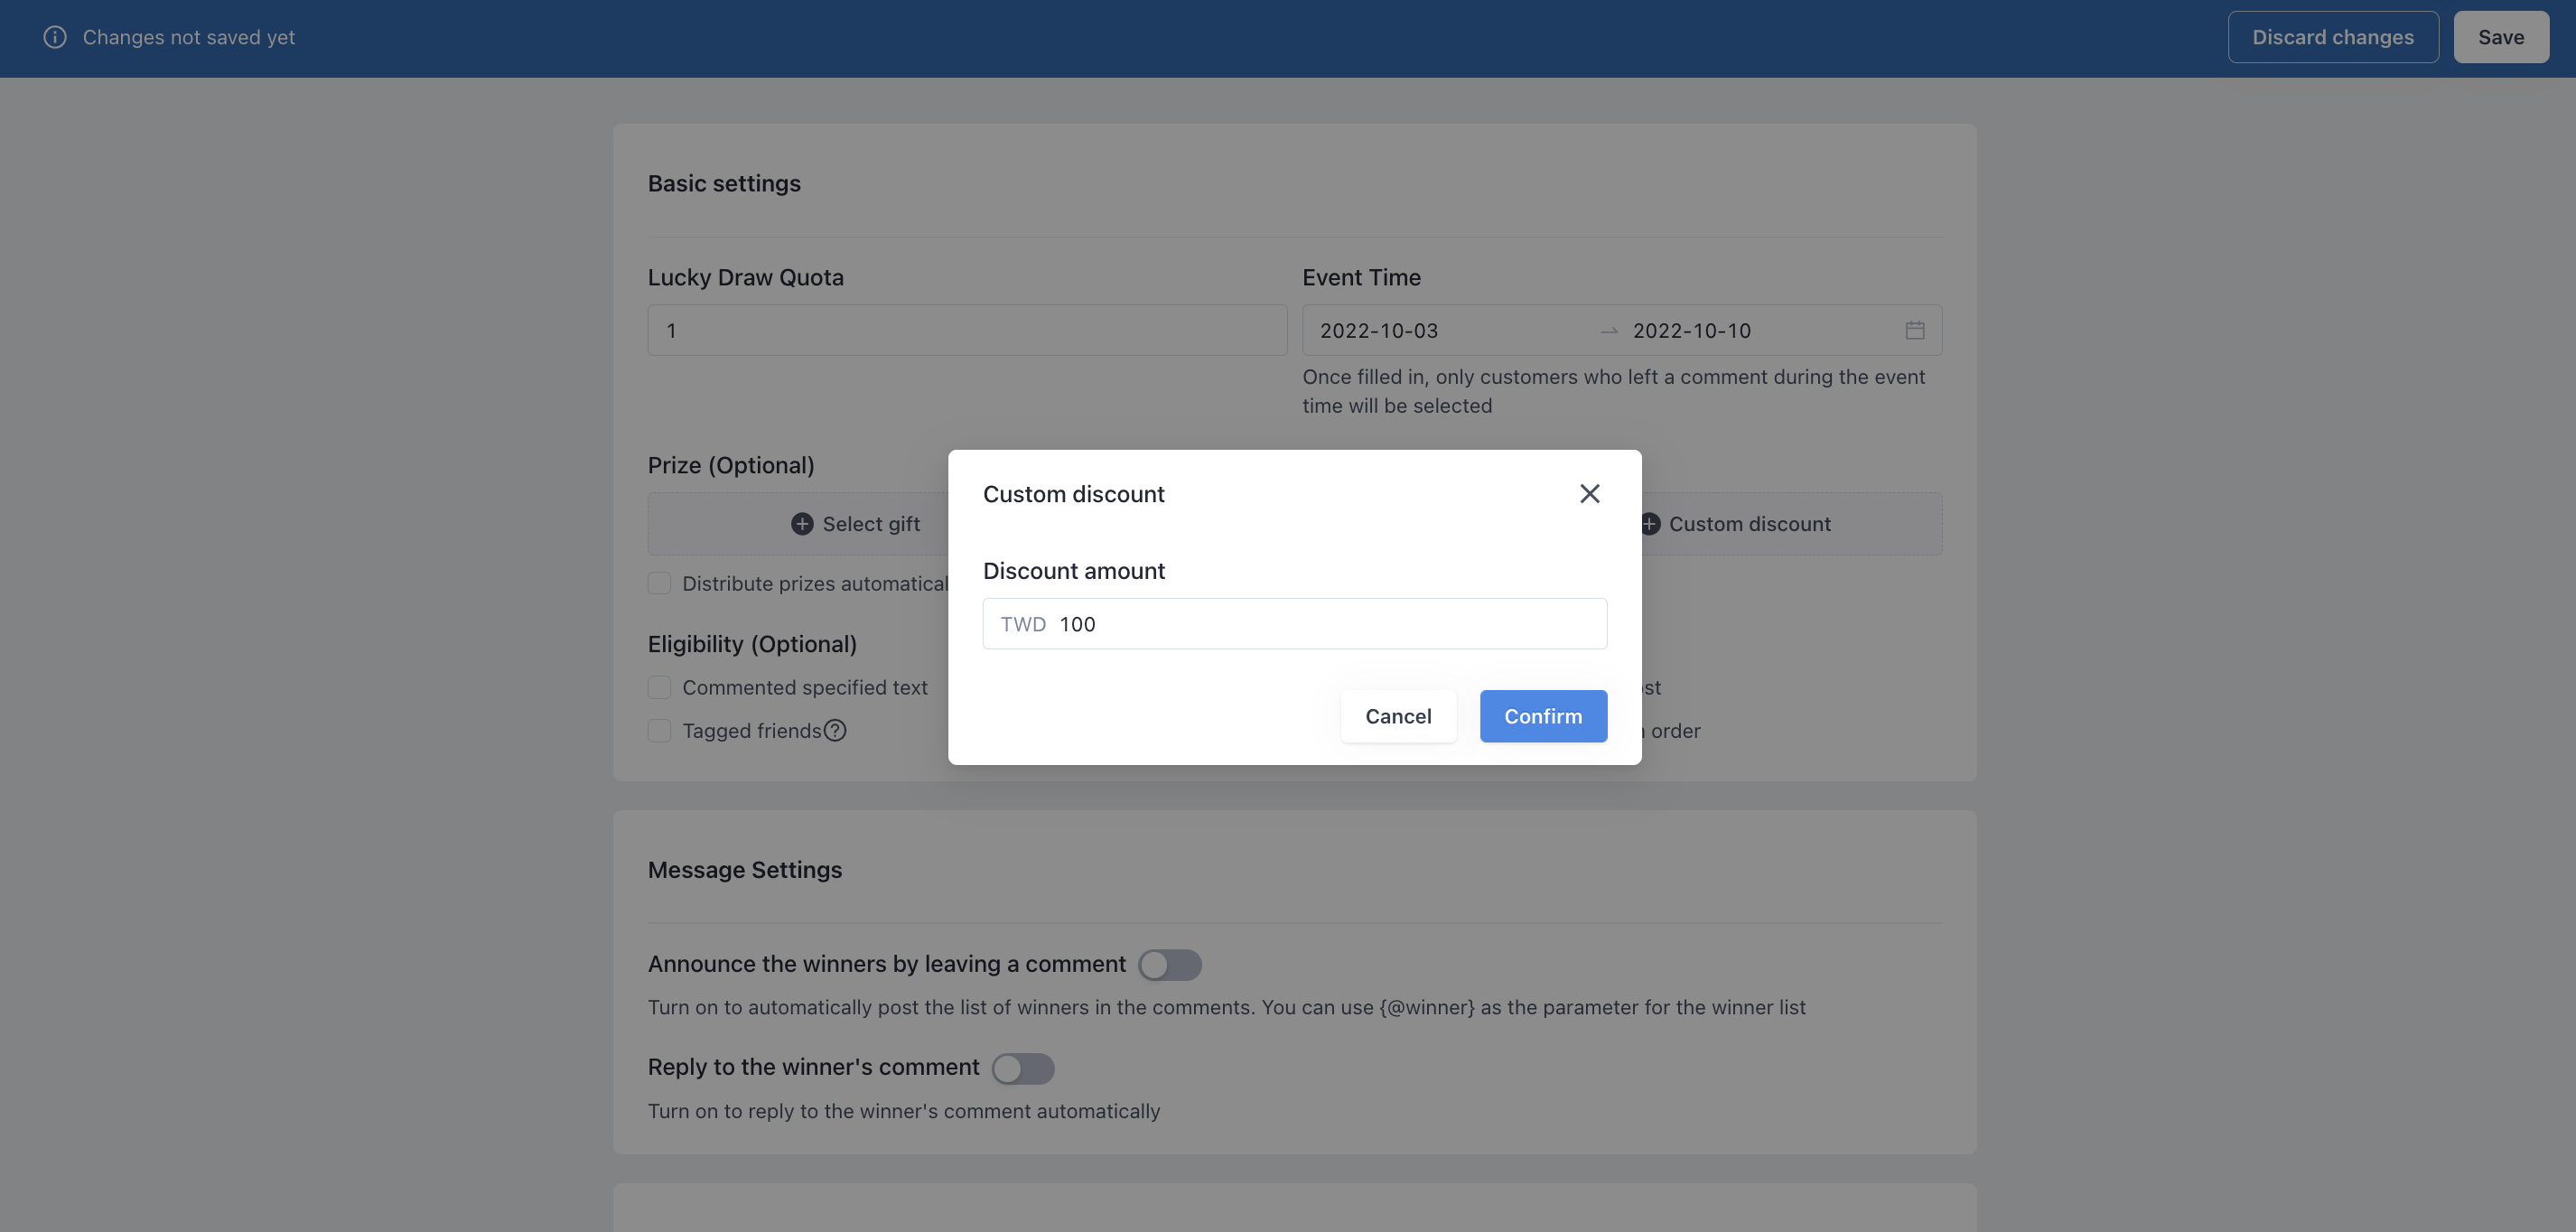Click the plus icon on Select gift
Viewport: 2576px width, 1232px height.
802,524
